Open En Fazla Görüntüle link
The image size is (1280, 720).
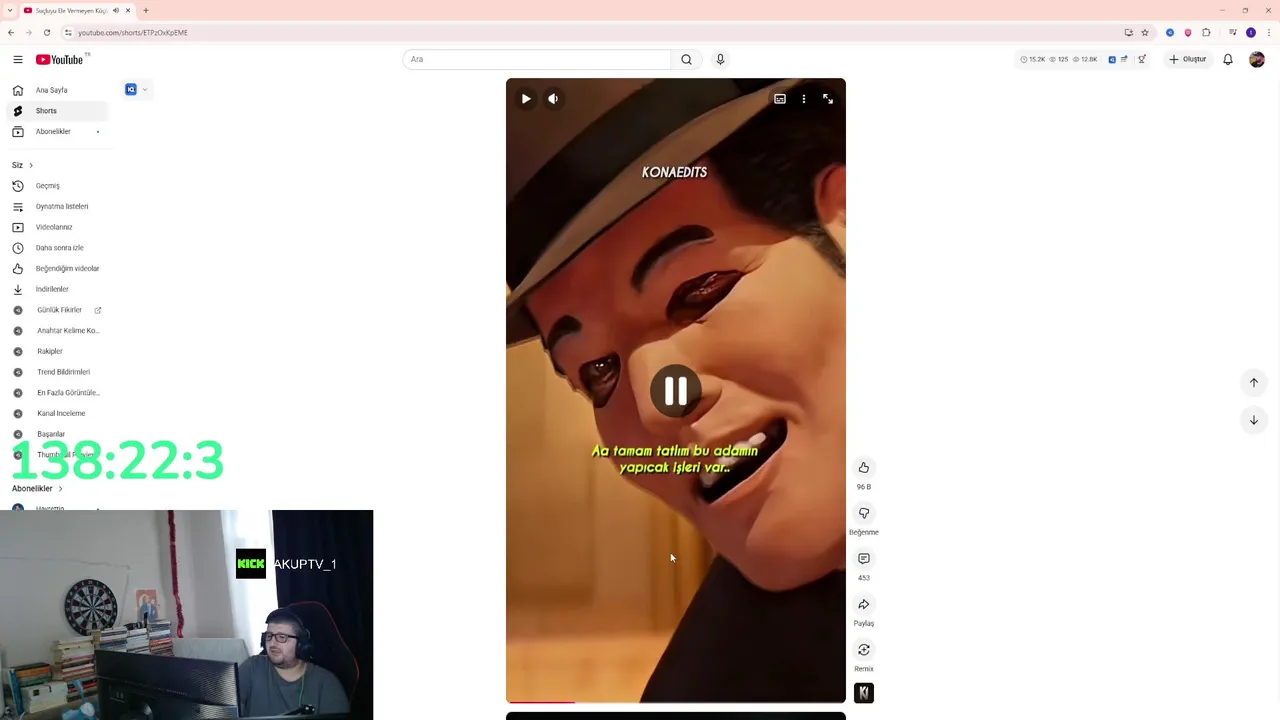pyautogui.click(x=55, y=393)
